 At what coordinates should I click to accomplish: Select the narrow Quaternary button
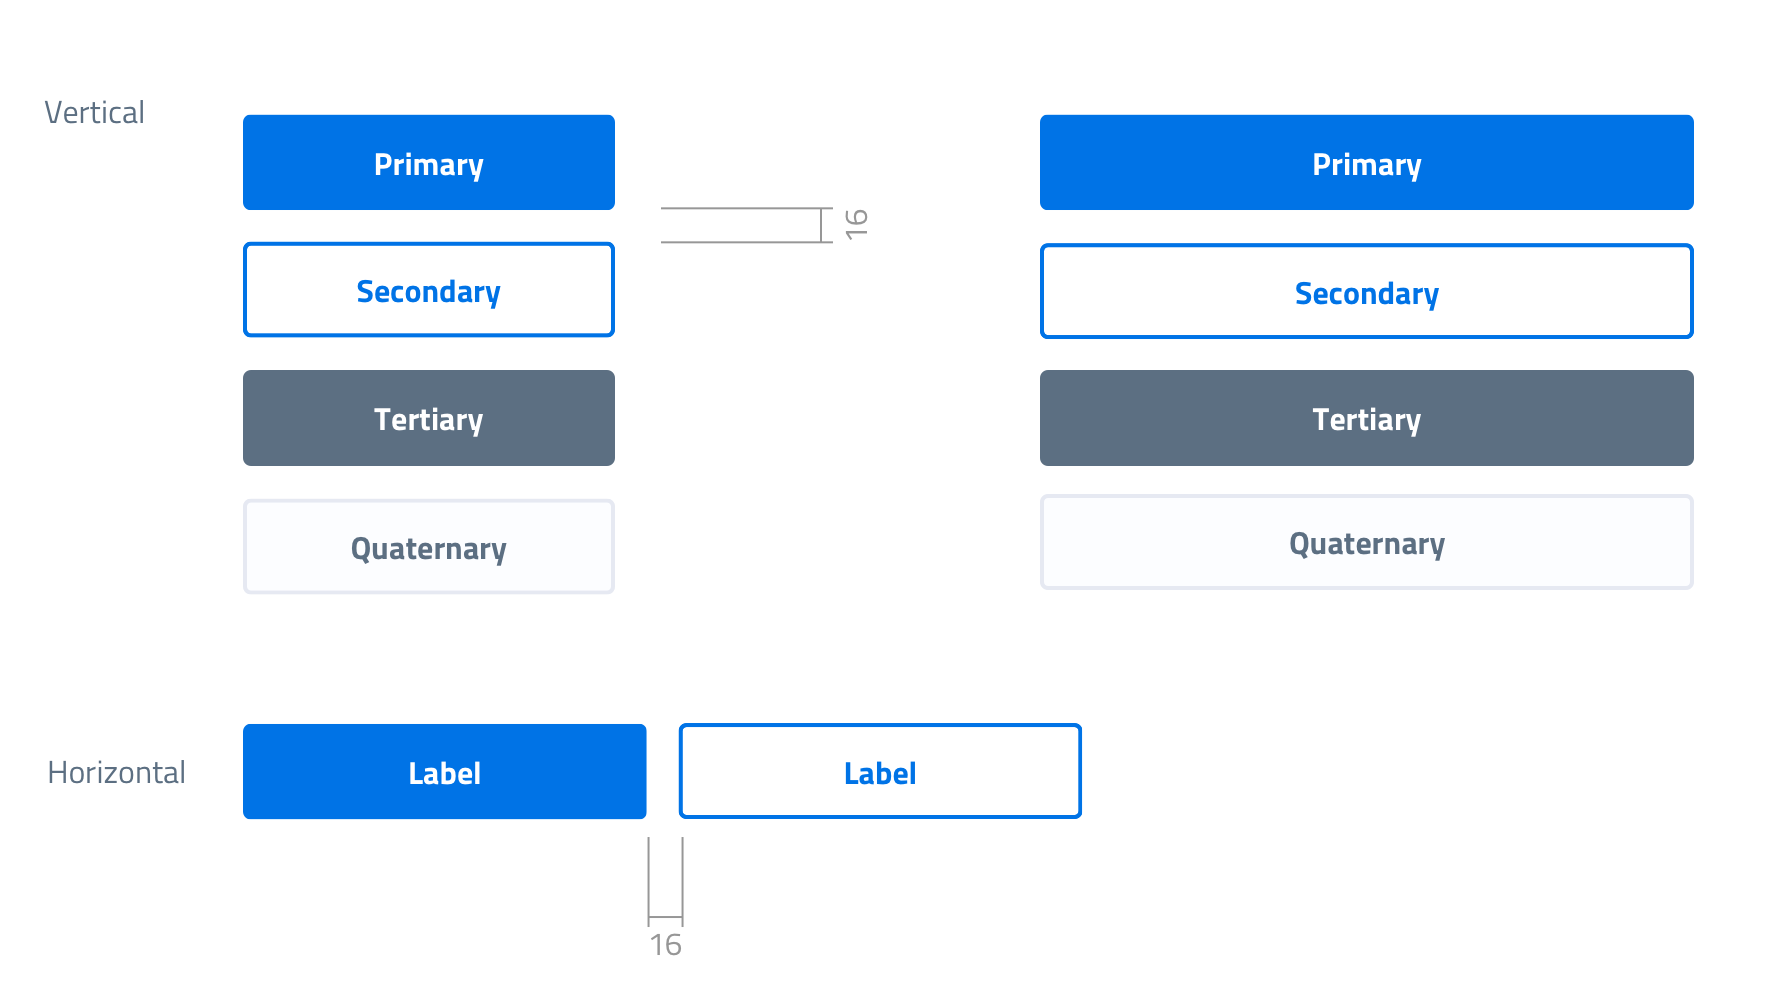point(428,547)
